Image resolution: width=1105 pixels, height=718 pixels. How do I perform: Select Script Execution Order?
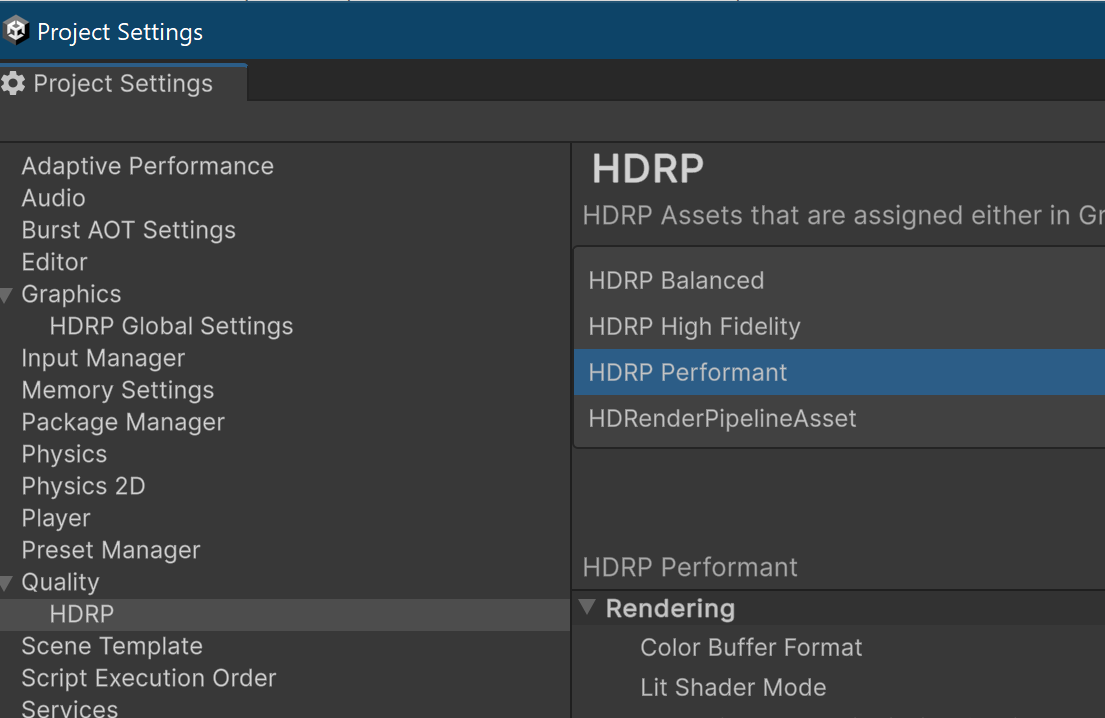(x=148, y=678)
